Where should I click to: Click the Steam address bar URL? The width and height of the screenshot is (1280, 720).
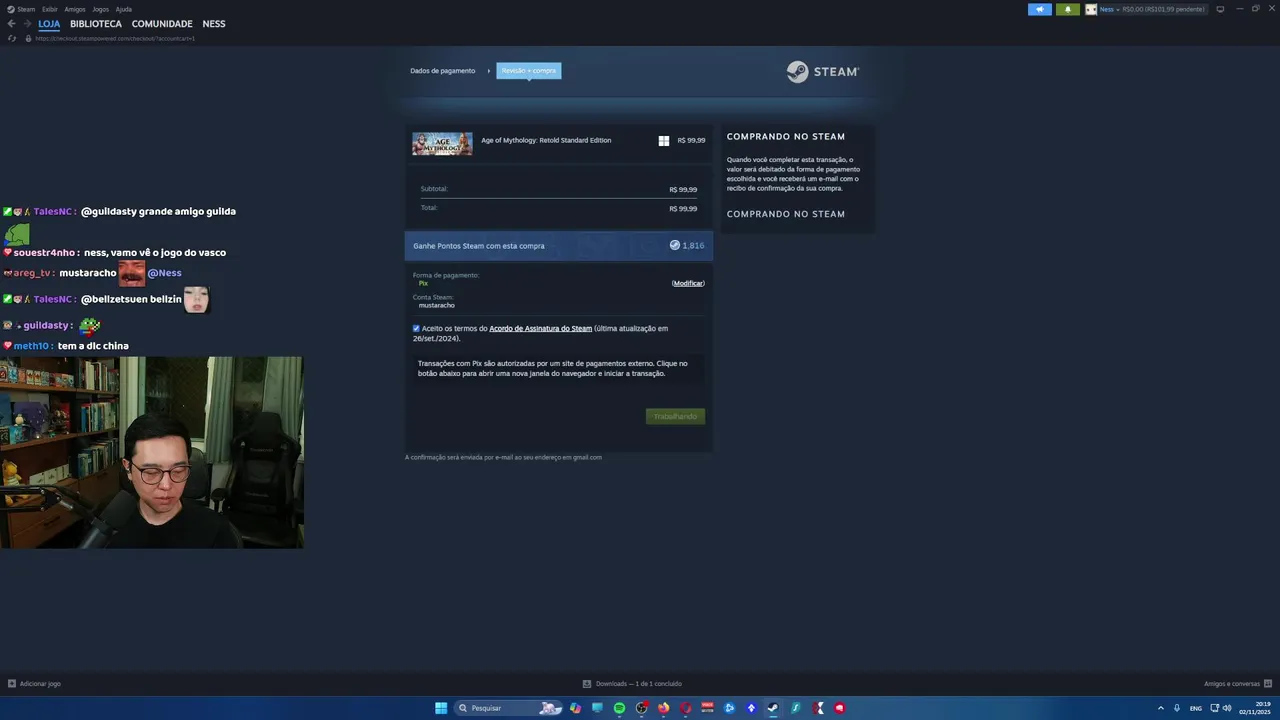(115, 38)
